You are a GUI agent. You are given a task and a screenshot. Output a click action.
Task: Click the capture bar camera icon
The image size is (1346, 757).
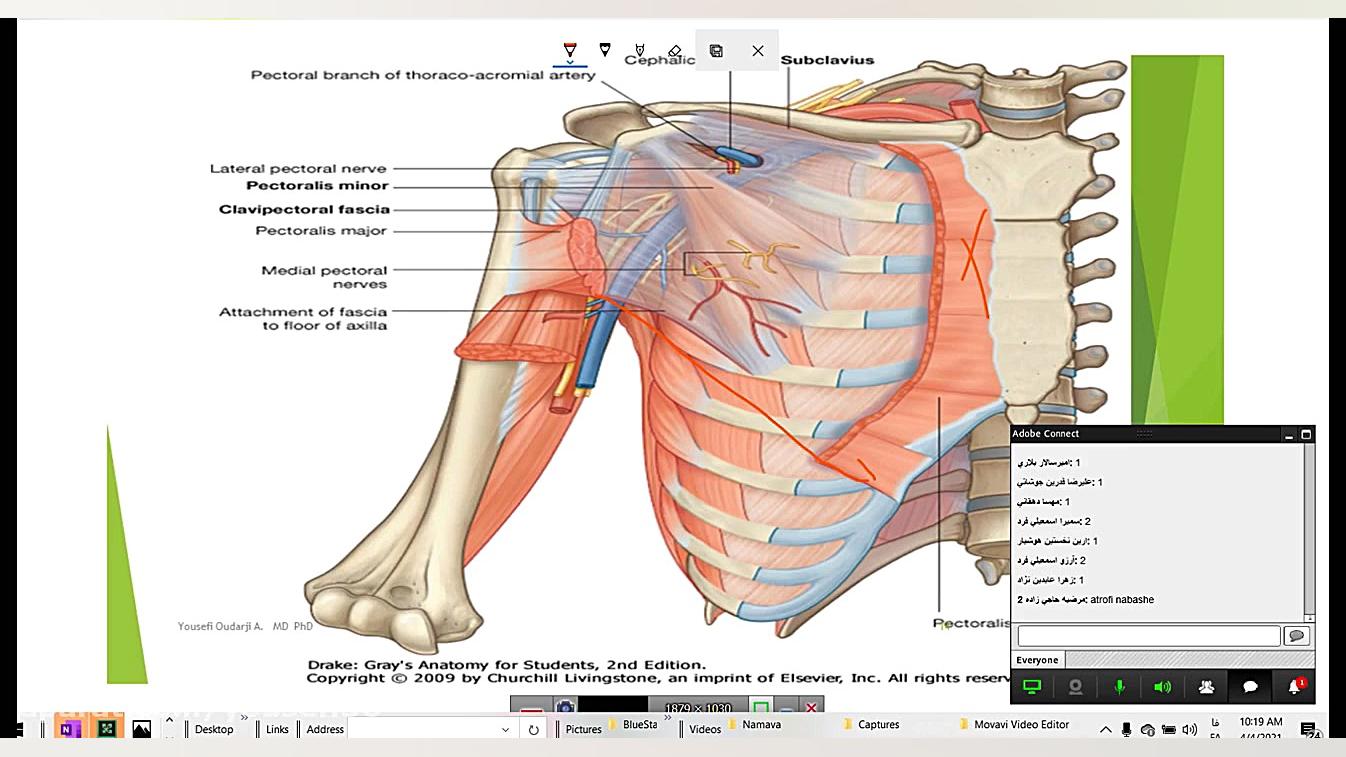point(565,707)
